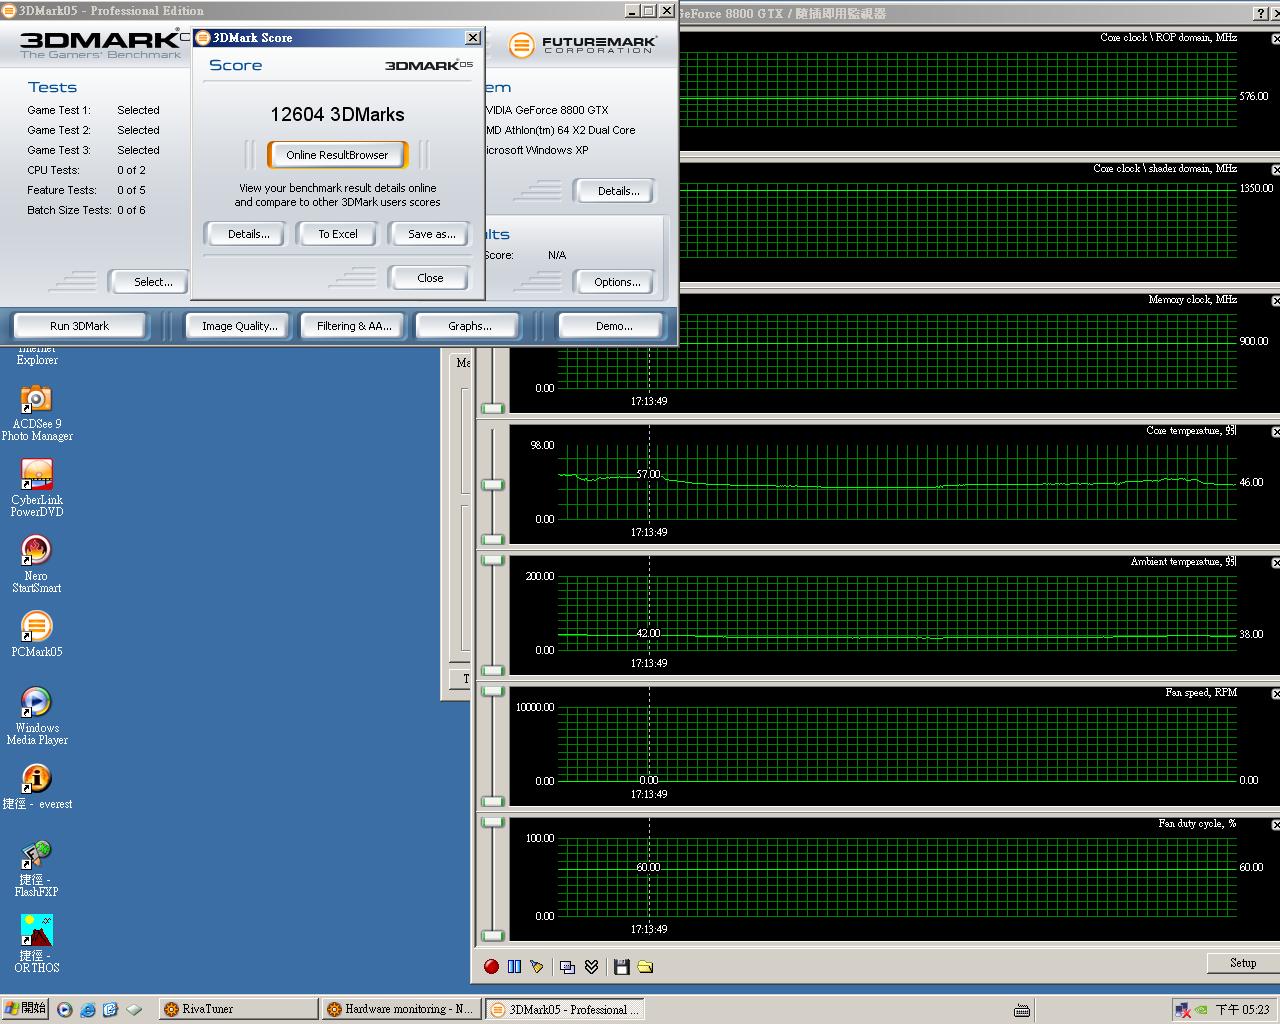Start log recording with the red record icon
This screenshot has height=1024, width=1280.
491,966
